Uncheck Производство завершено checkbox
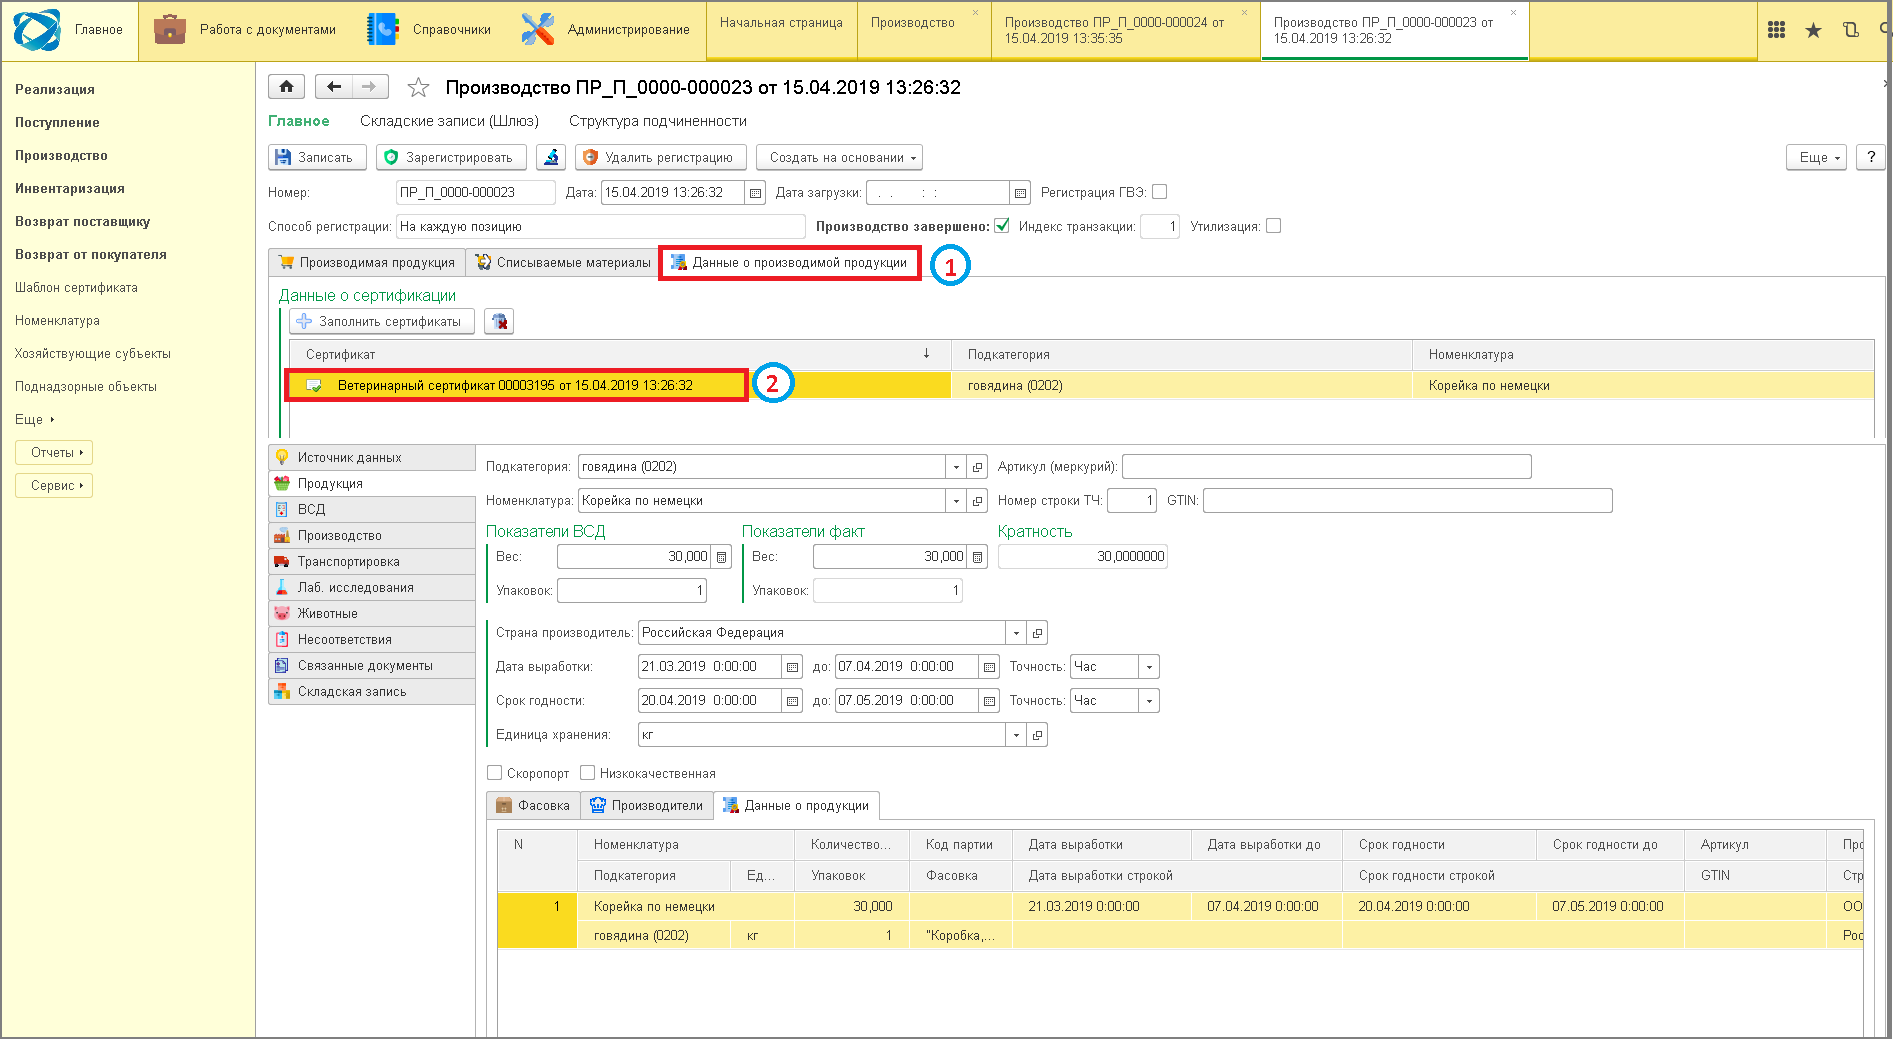This screenshot has height=1039, width=1893. (1002, 226)
